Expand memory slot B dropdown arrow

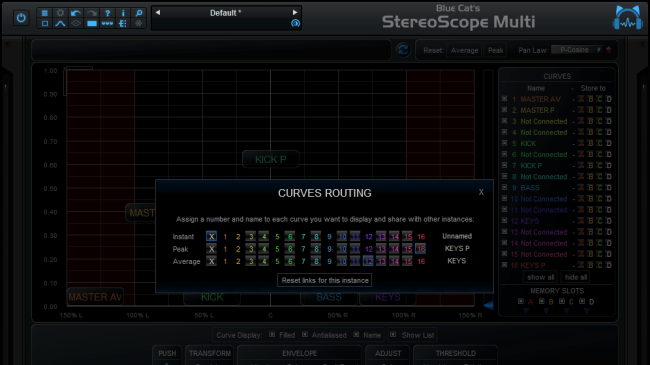pos(546,311)
